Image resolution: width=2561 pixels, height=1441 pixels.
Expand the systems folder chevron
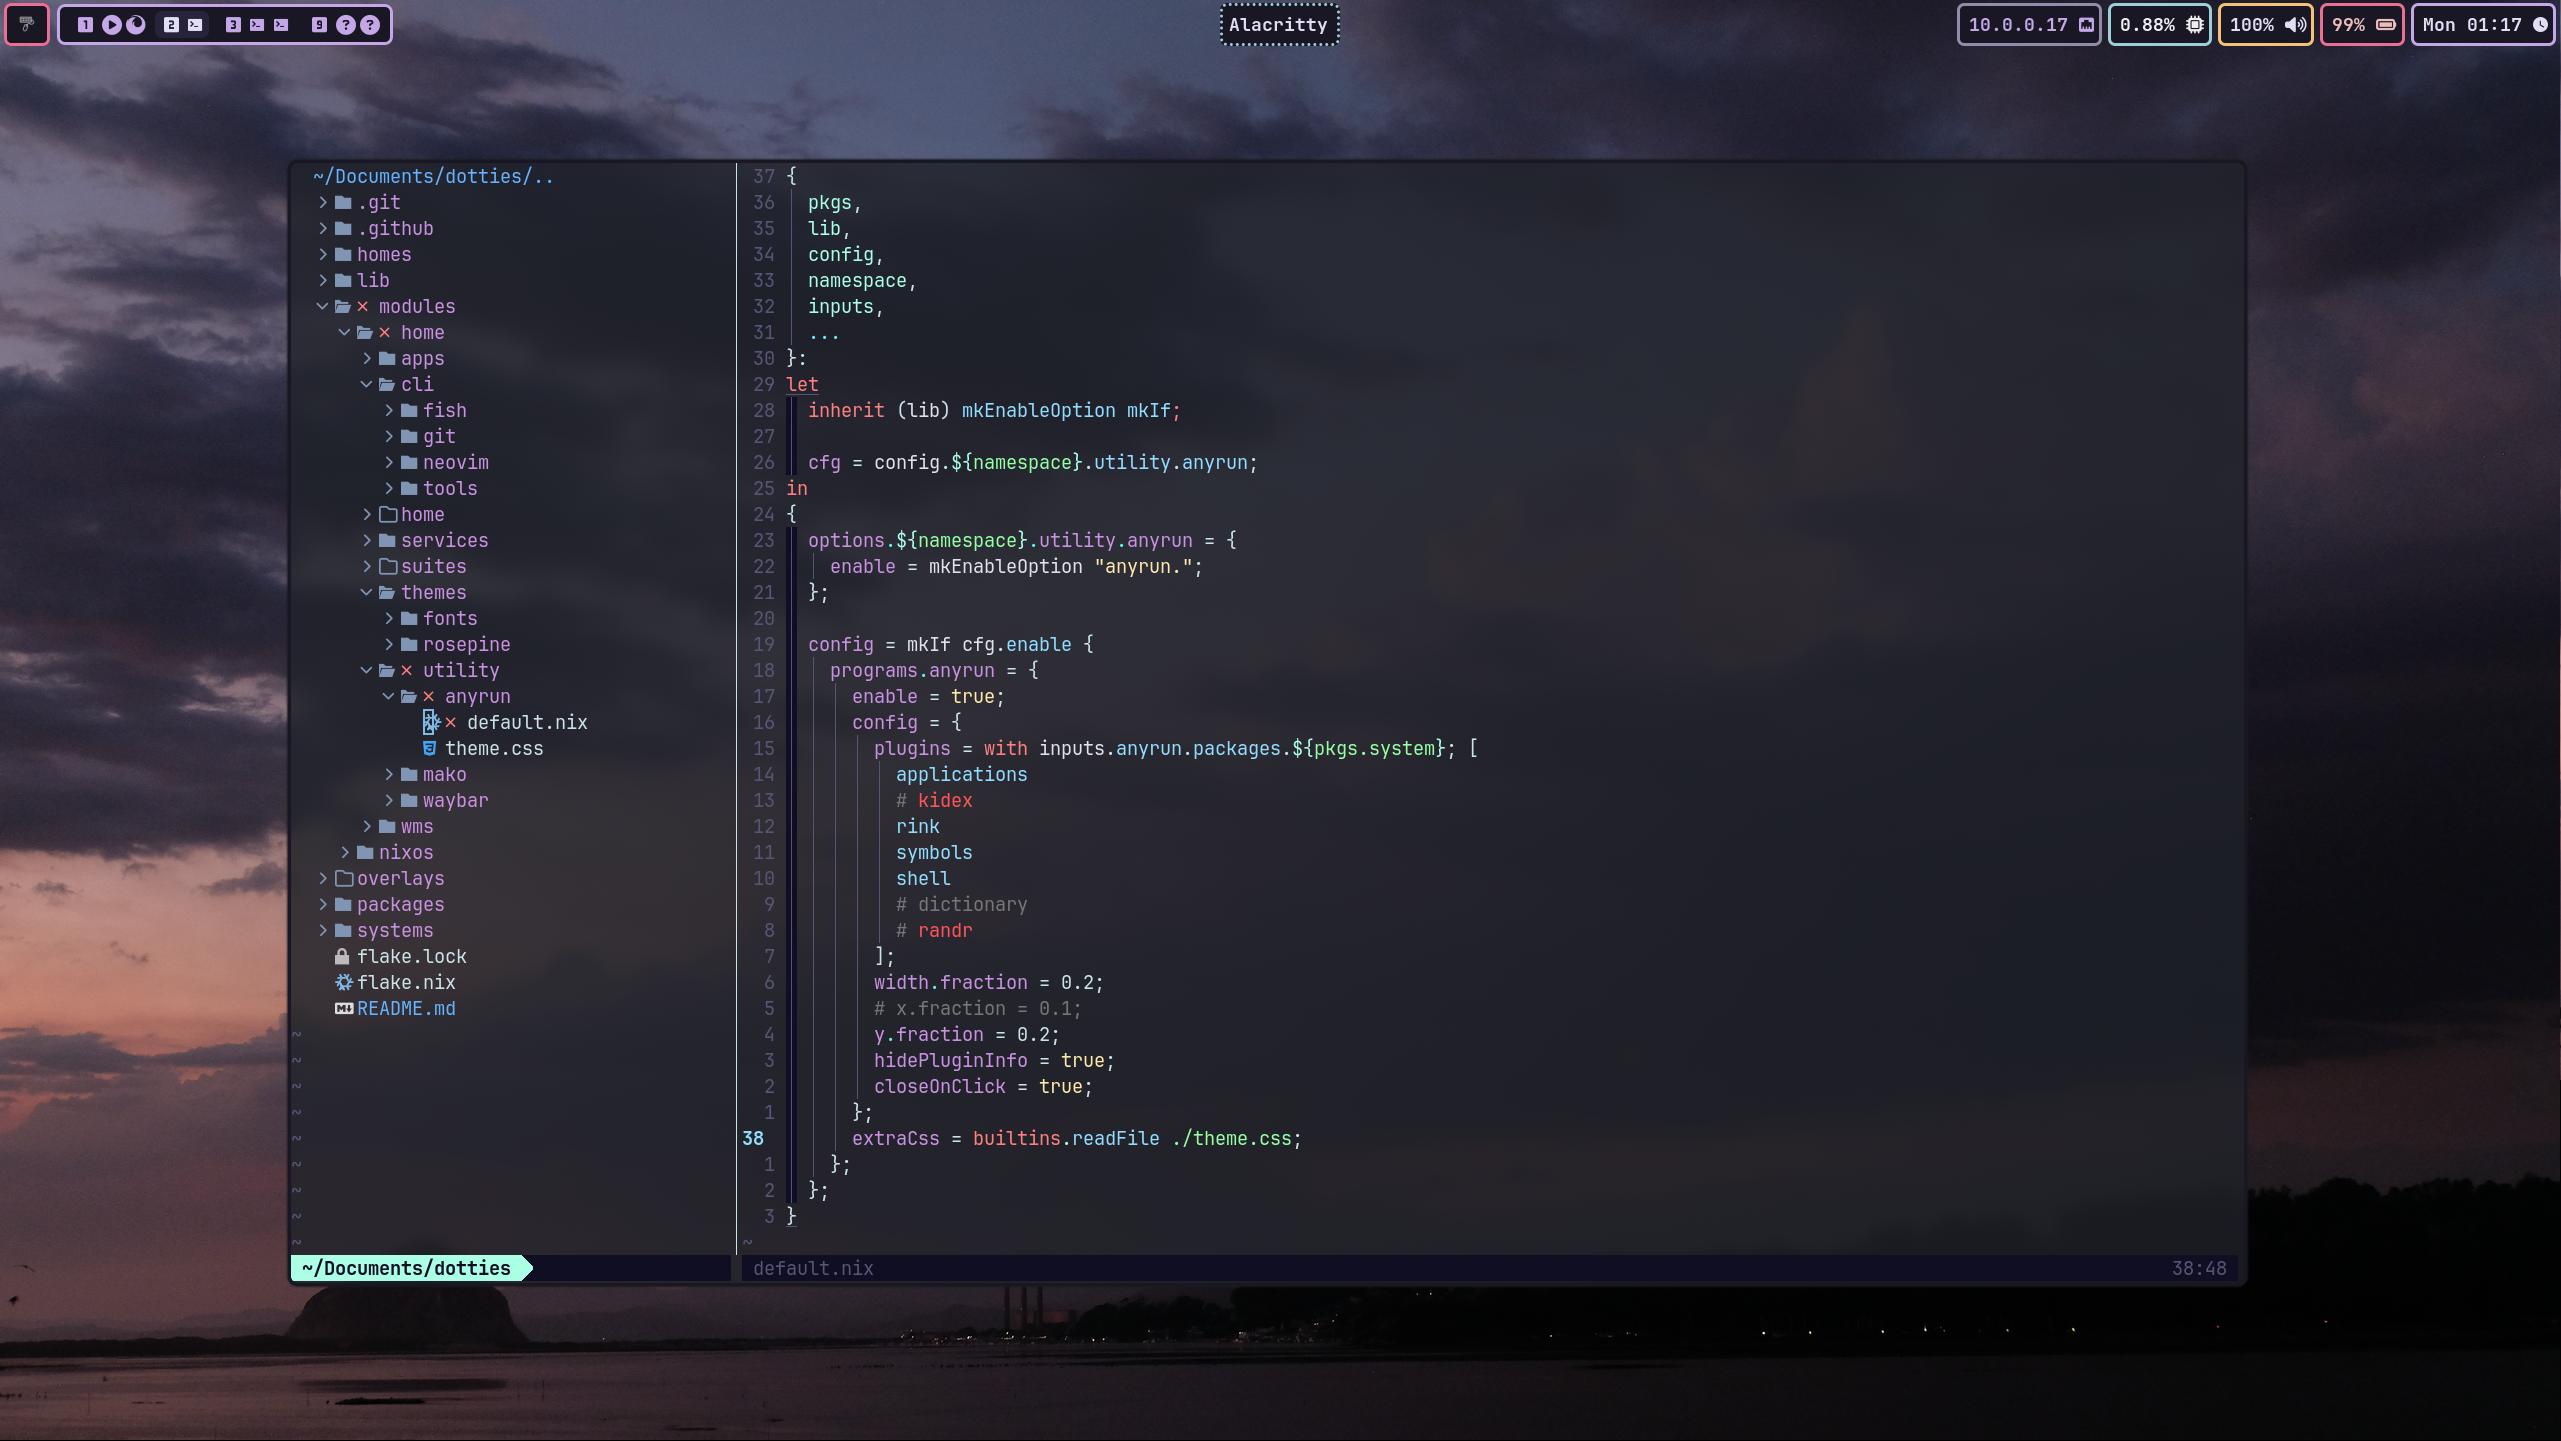[x=322, y=930]
